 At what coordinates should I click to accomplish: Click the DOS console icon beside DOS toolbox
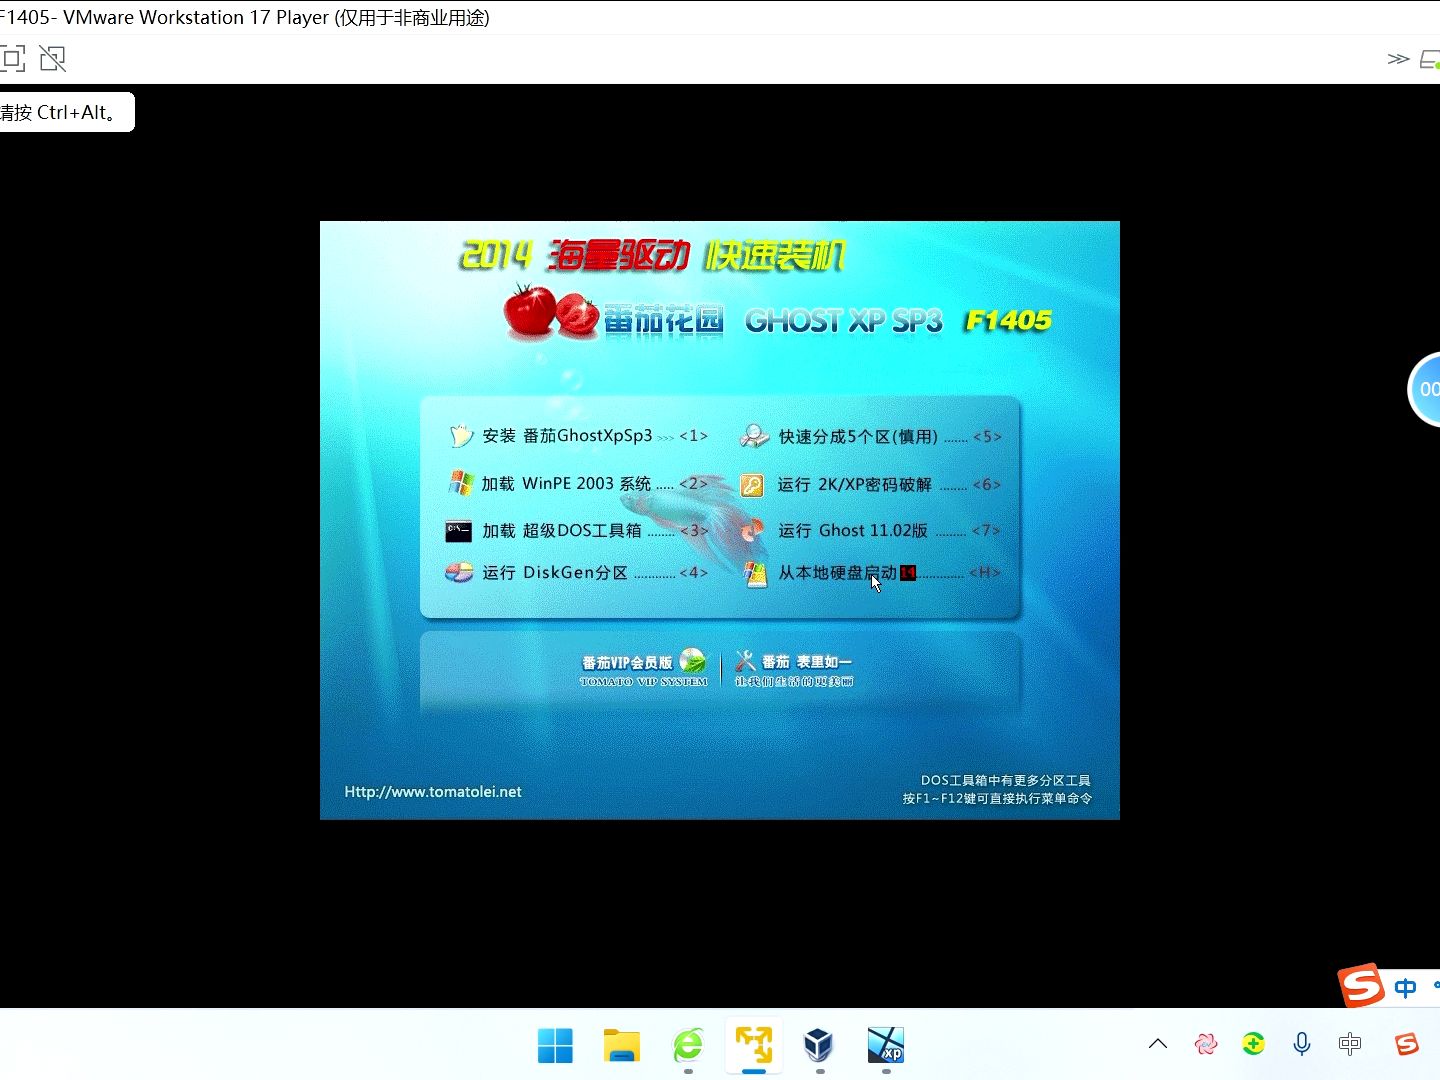(x=459, y=531)
